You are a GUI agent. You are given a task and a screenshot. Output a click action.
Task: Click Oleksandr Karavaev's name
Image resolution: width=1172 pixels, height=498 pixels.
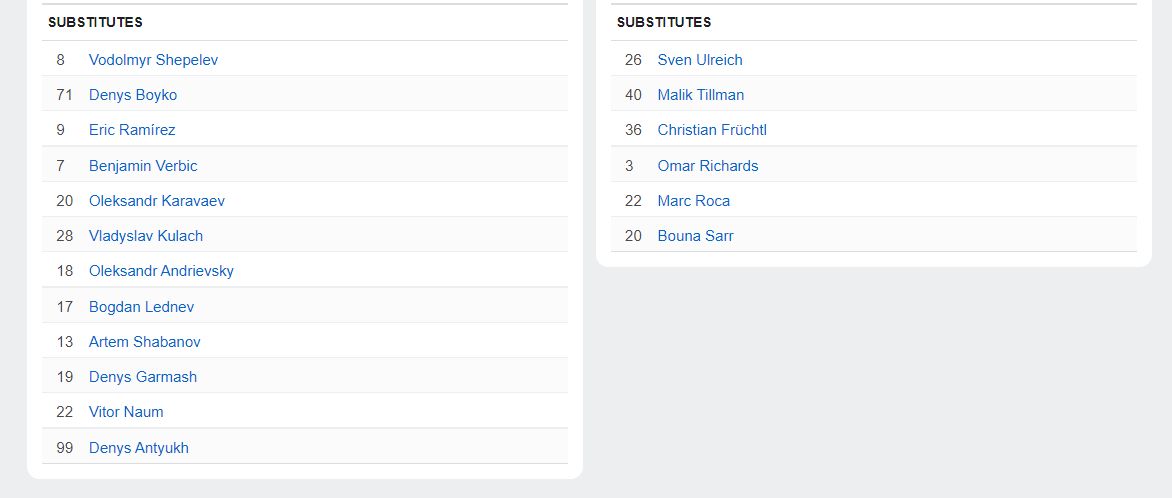(157, 201)
